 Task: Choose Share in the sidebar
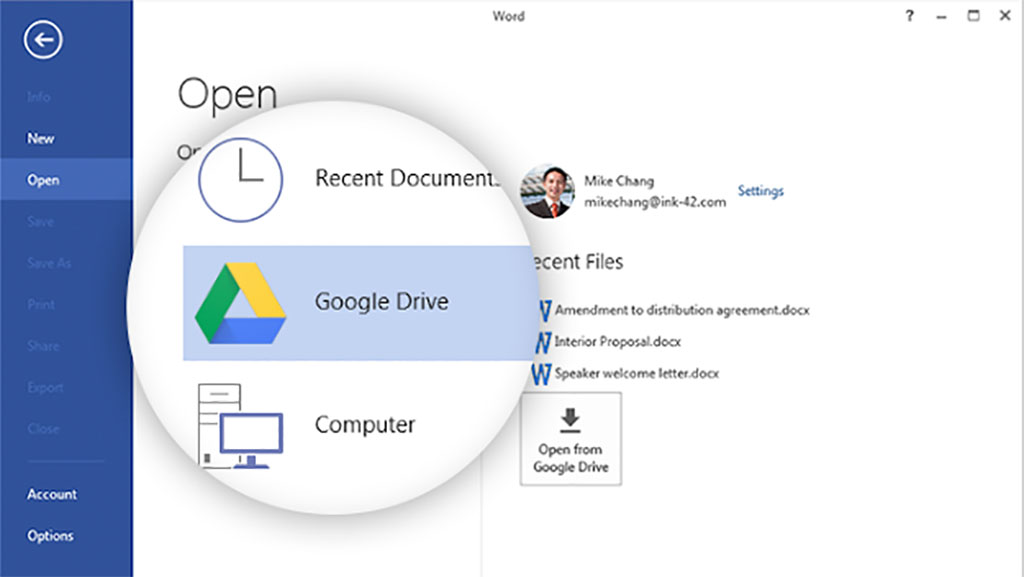[x=43, y=346]
